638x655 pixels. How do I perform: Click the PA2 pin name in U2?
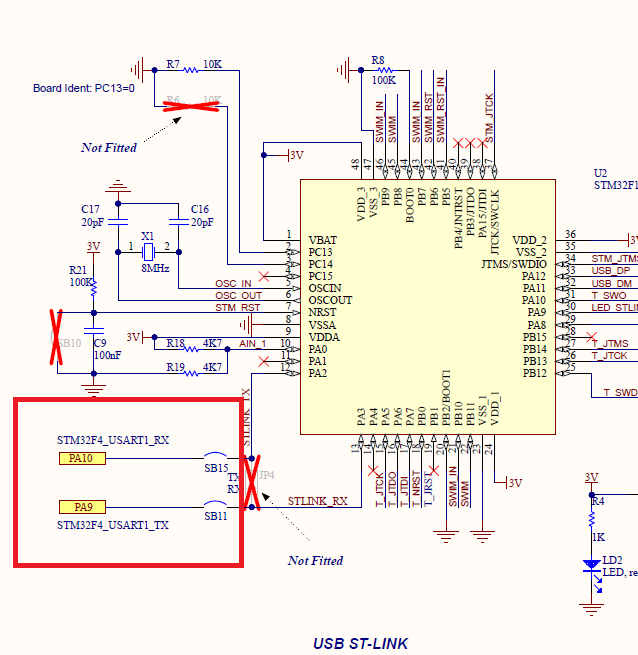coord(318,373)
